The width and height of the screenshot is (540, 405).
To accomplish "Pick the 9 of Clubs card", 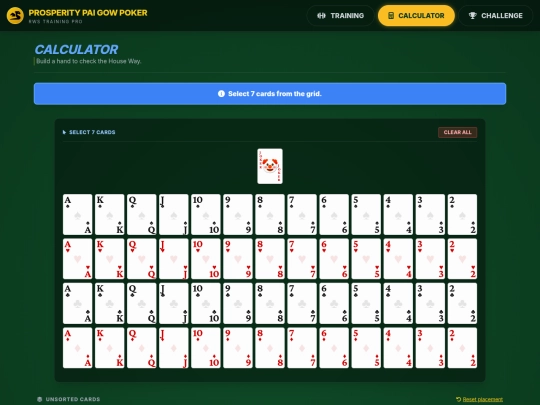I will [x=238, y=303].
